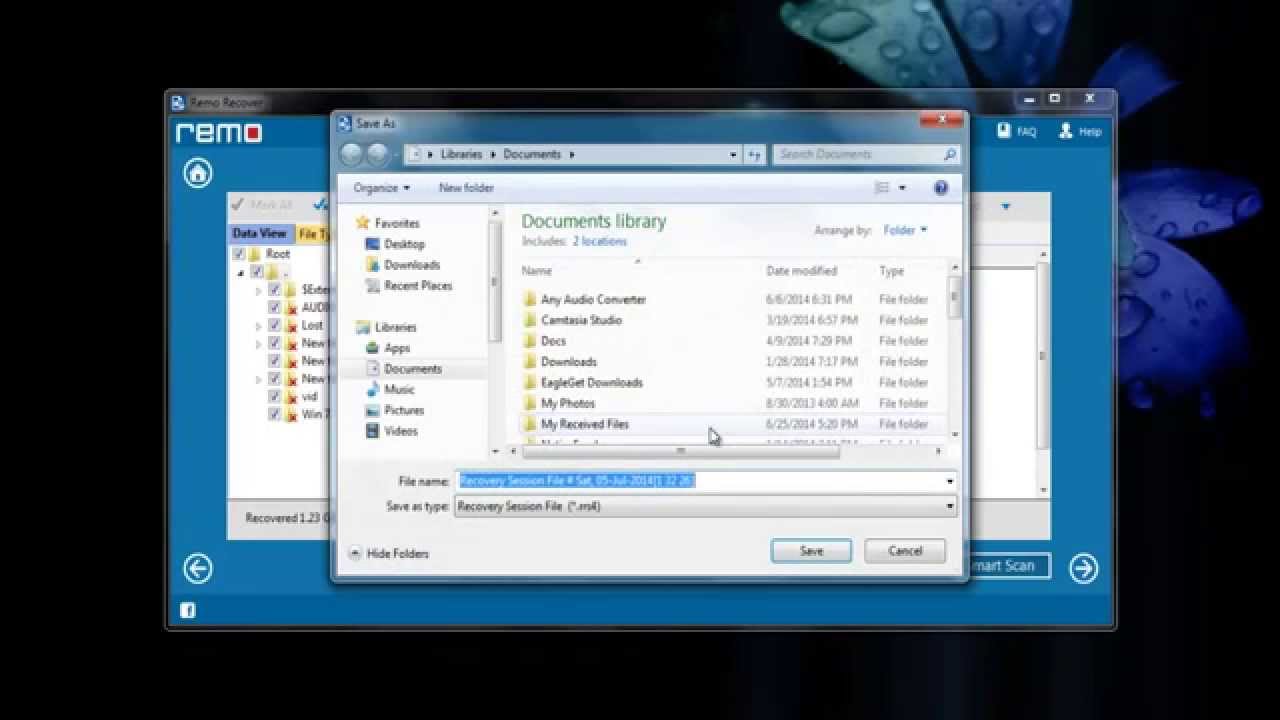1280x720 pixels.
Task: Toggle checkbox for Lost folder
Action: tap(274, 325)
